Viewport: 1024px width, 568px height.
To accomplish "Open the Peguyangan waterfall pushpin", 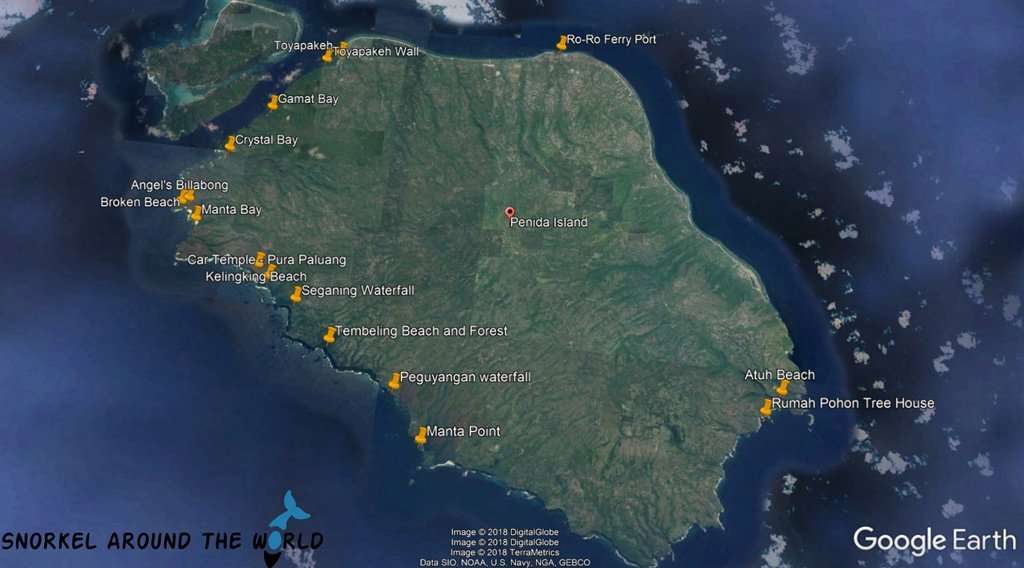I will point(394,380).
